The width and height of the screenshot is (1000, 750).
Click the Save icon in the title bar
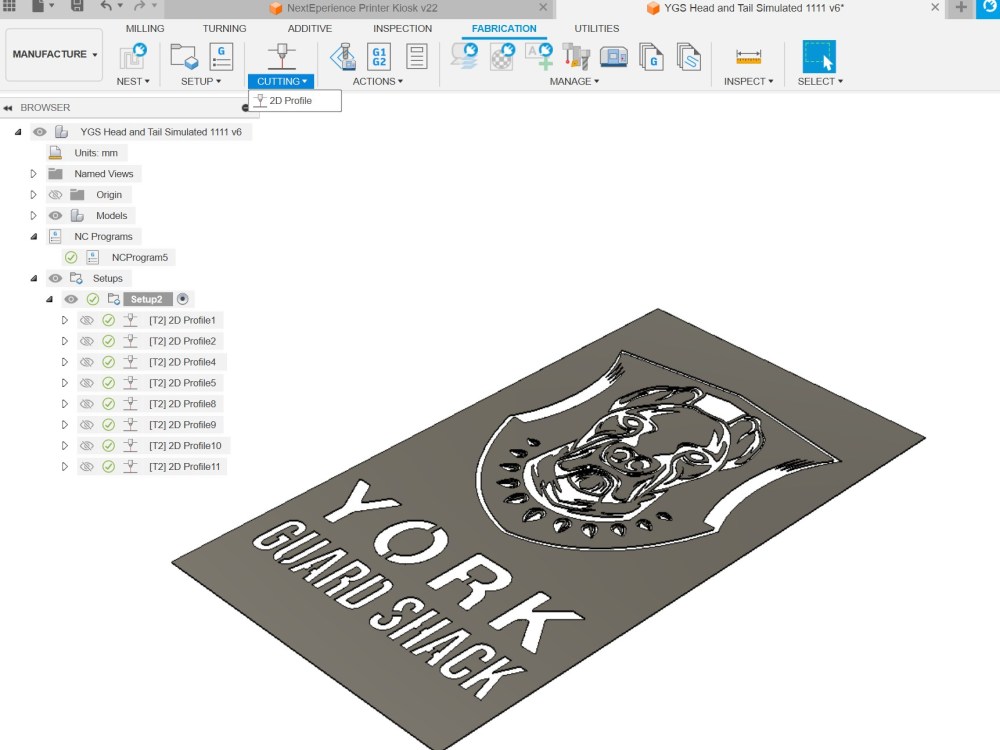coord(77,6)
